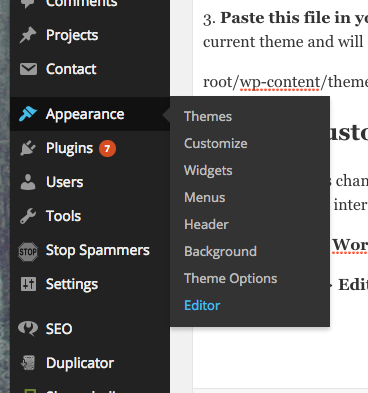Click the Users person icon
The image size is (368, 393).
pos(28,182)
